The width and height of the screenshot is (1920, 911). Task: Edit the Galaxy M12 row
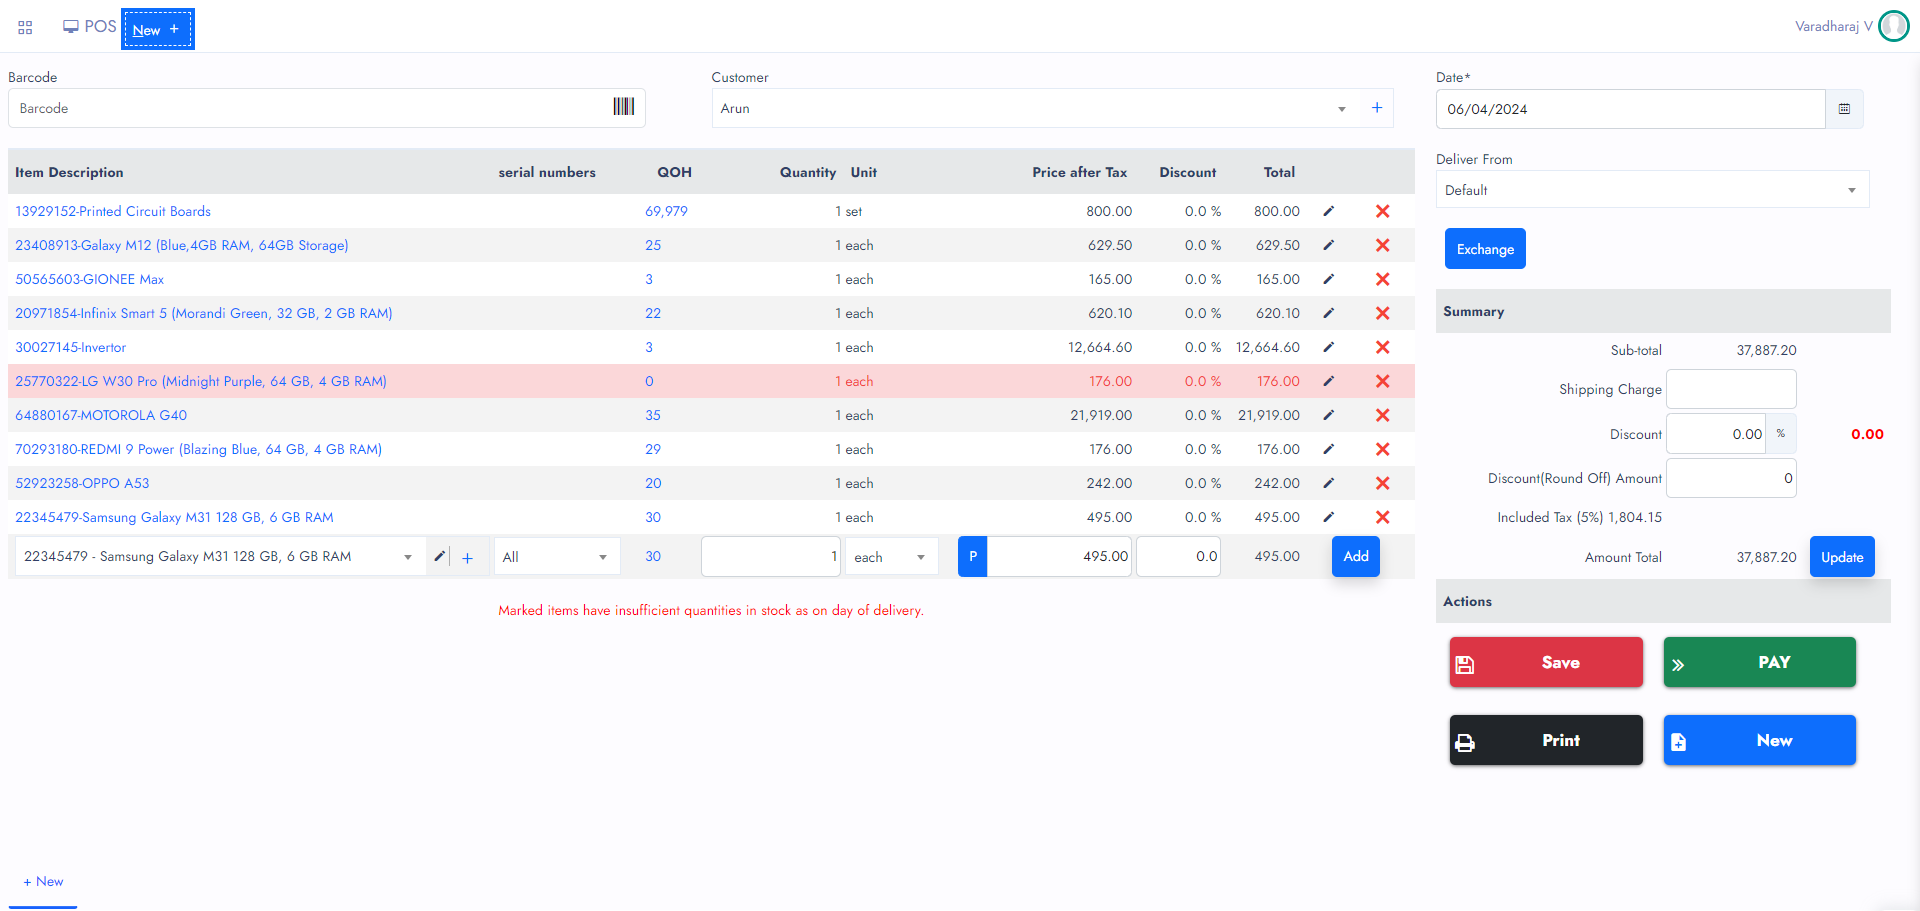tap(1329, 245)
